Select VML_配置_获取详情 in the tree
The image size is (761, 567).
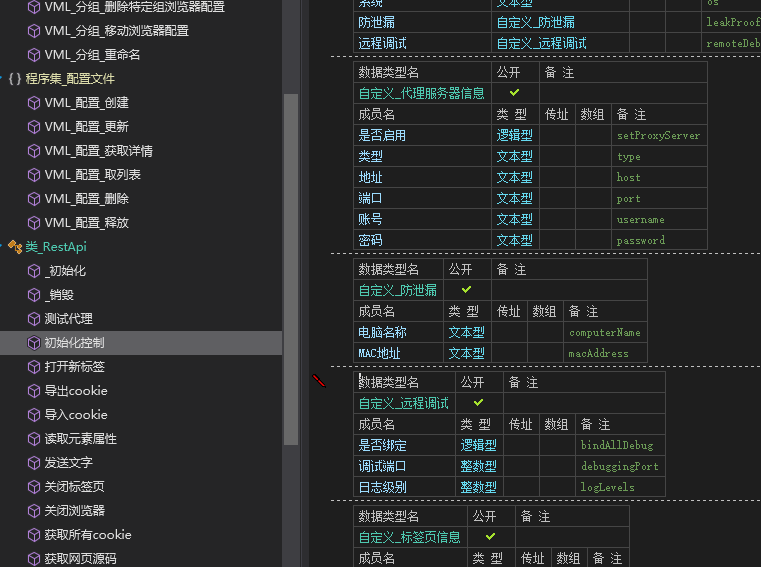tap(99, 151)
